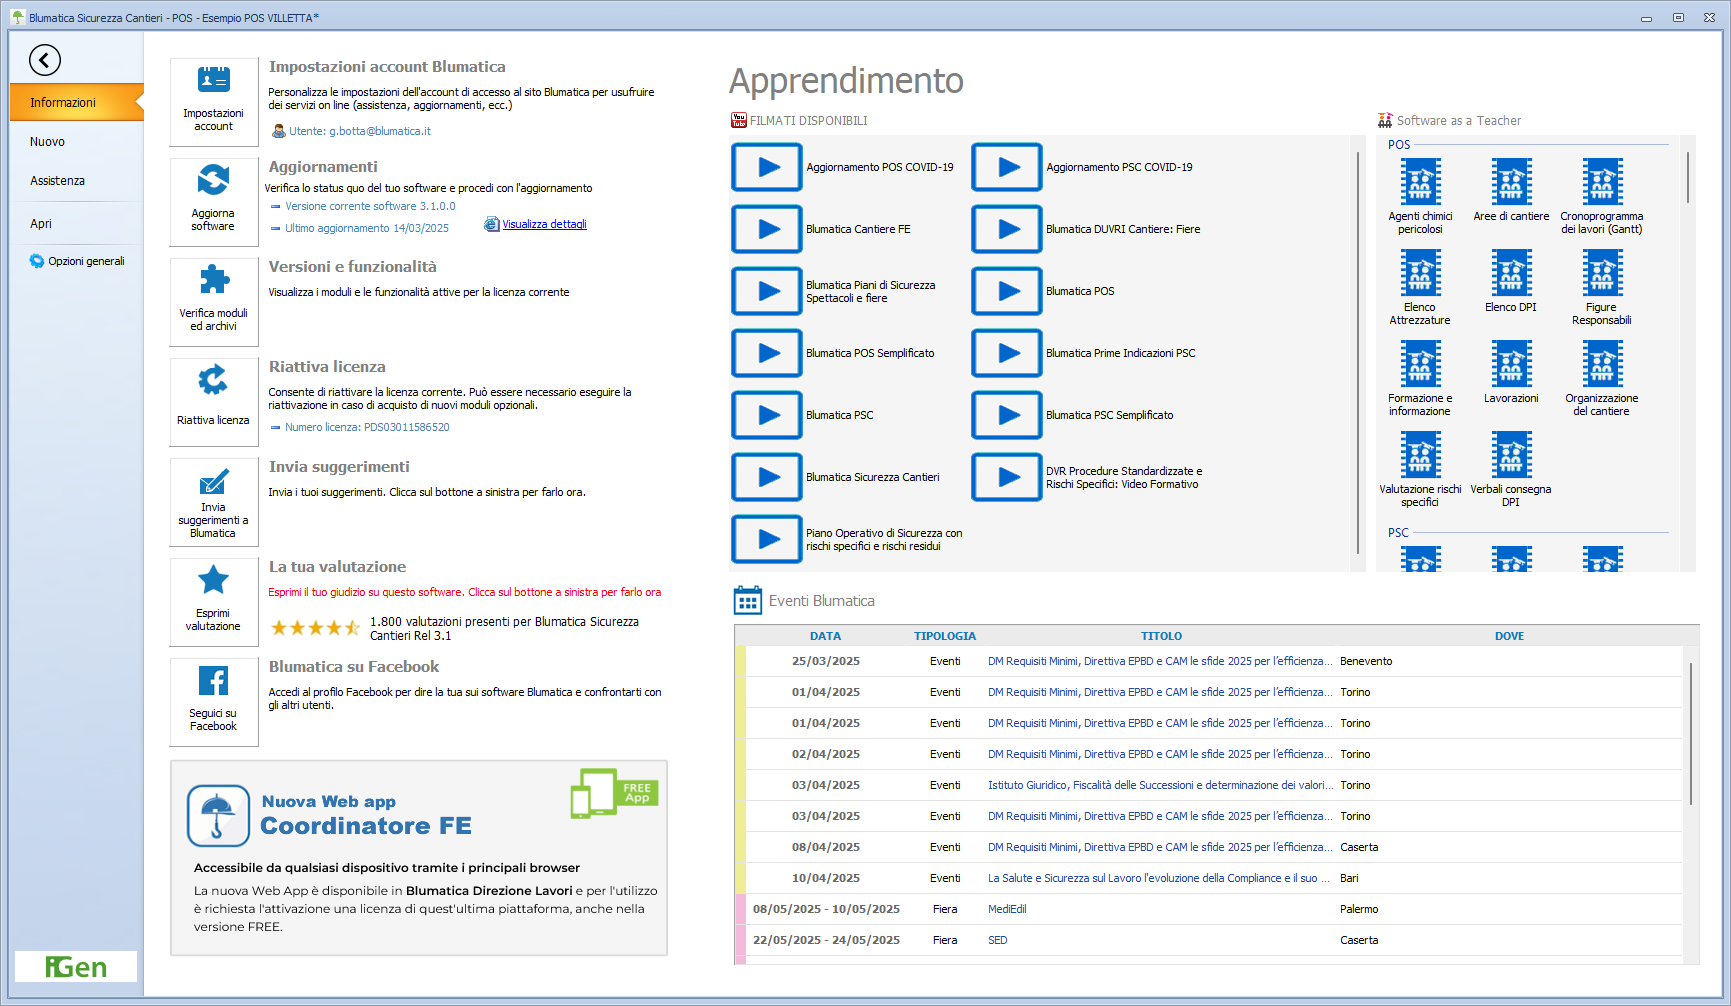
Task: Click the back arrow circle button
Action: point(45,60)
